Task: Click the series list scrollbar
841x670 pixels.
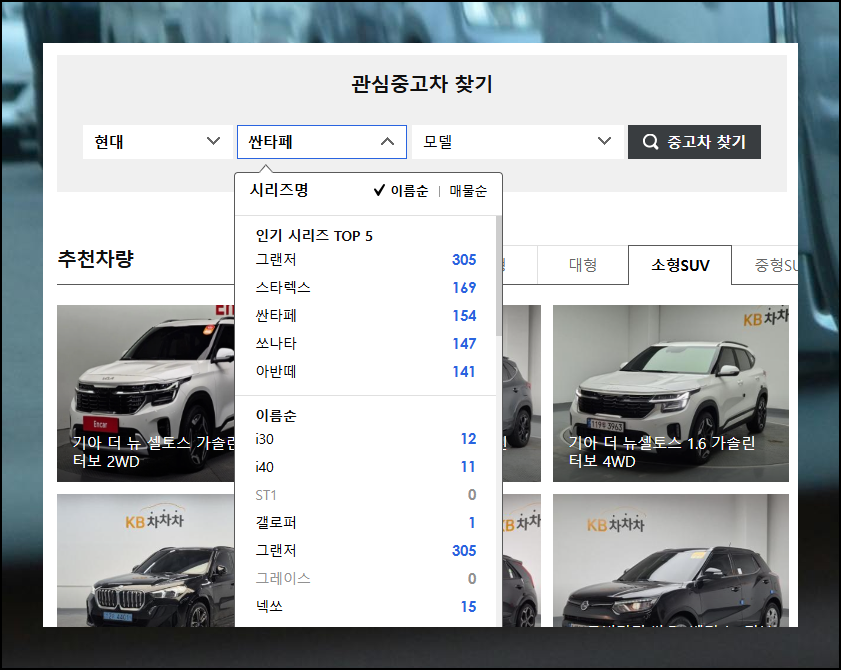Action: click(499, 276)
